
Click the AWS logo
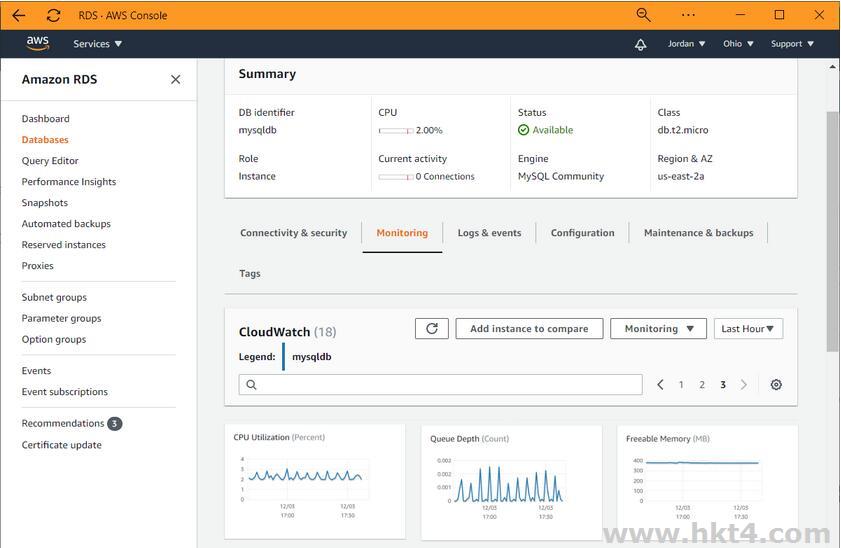(x=38, y=43)
